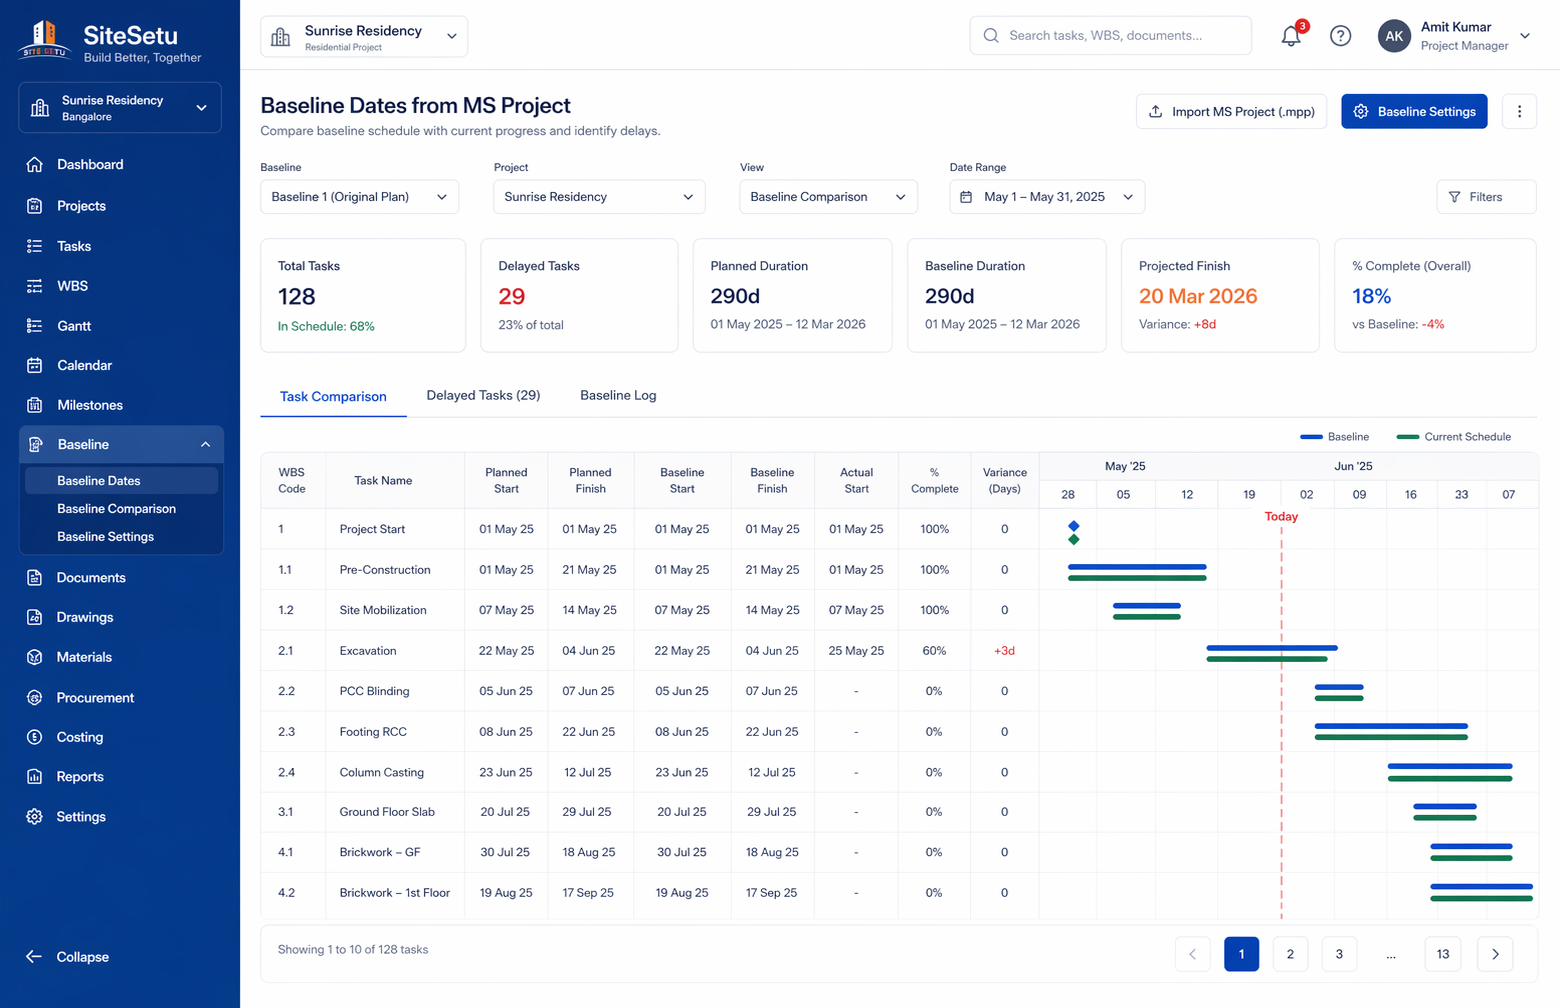Click the Pre-Construction green schedule bar
The width and height of the screenshot is (1560, 1008).
[1137, 578]
